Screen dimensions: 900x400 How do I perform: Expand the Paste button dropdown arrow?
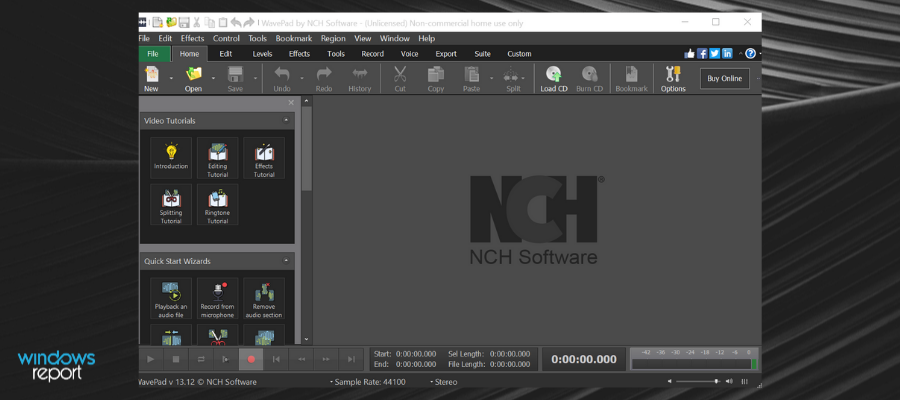click(x=491, y=78)
